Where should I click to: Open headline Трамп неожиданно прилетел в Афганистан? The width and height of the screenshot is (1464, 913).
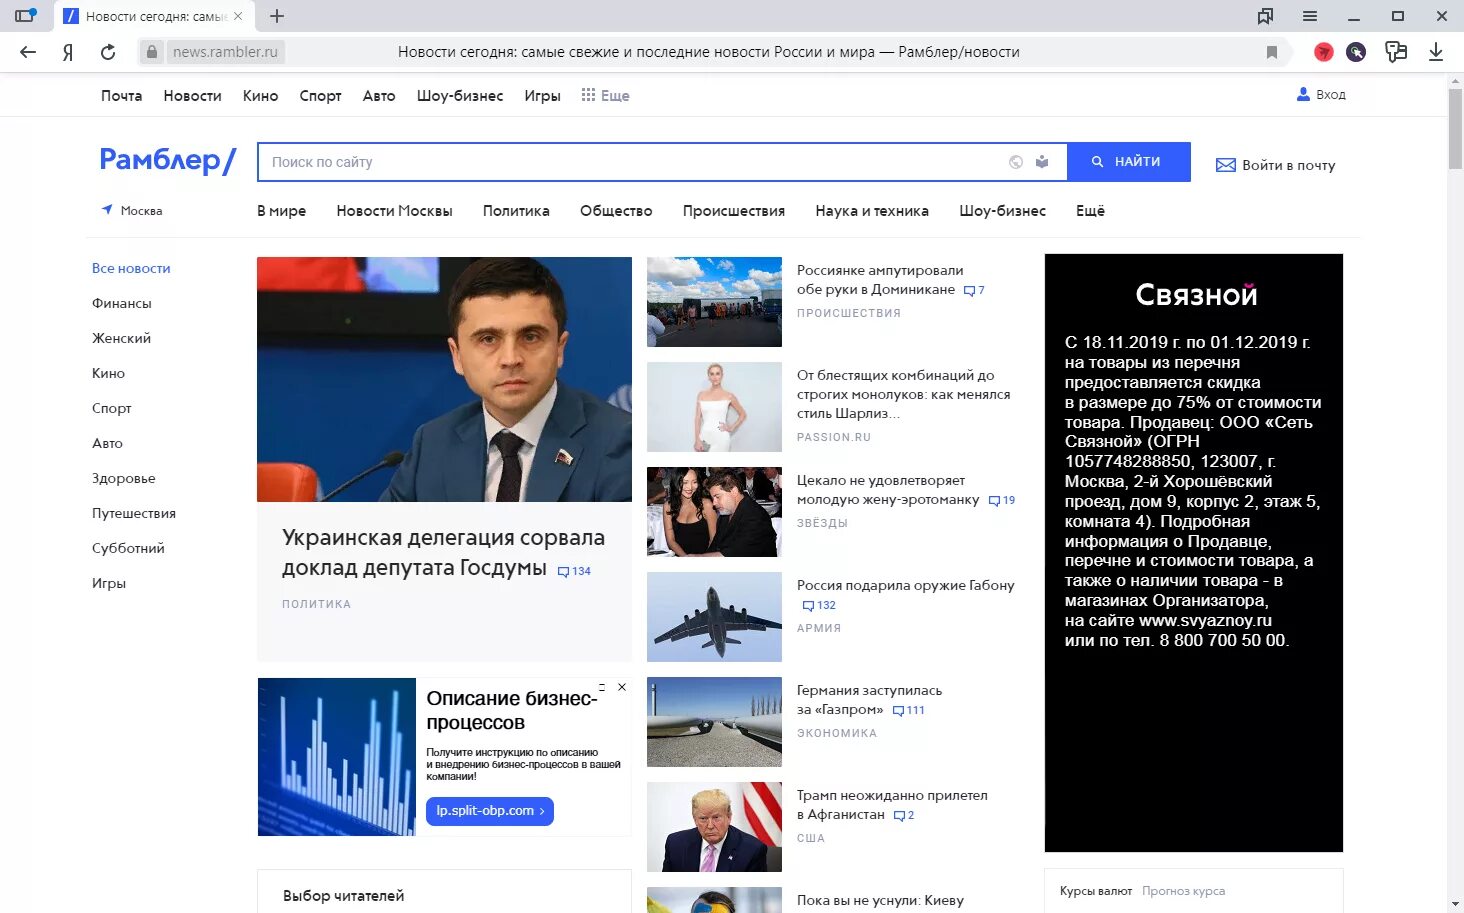tap(892, 805)
